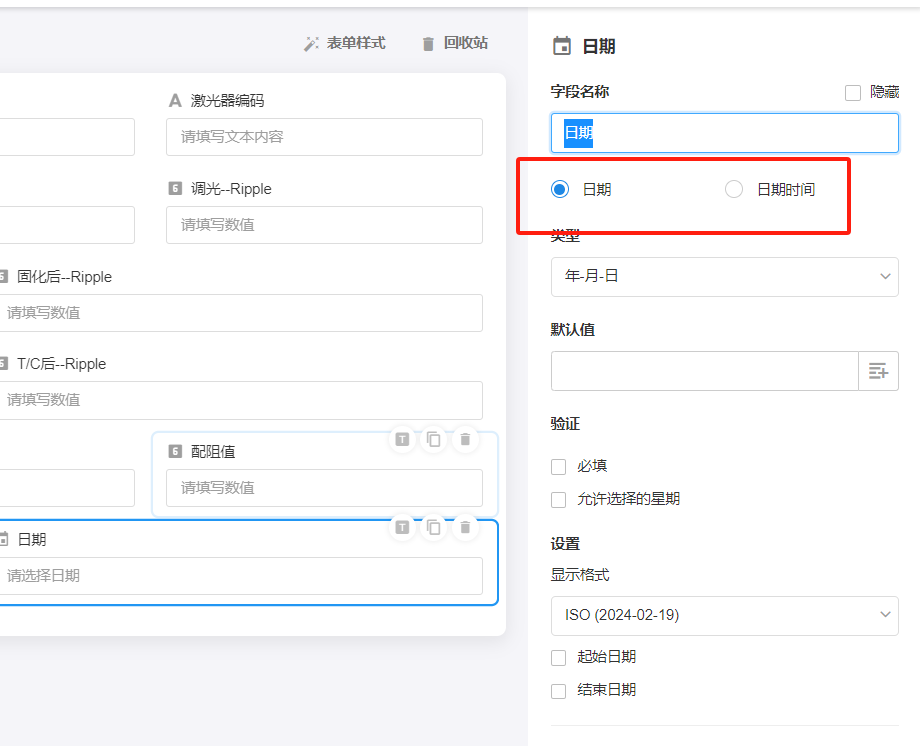Tick the 隐藏 checkbox
This screenshot has width=920, height=746.
point(853,93)
